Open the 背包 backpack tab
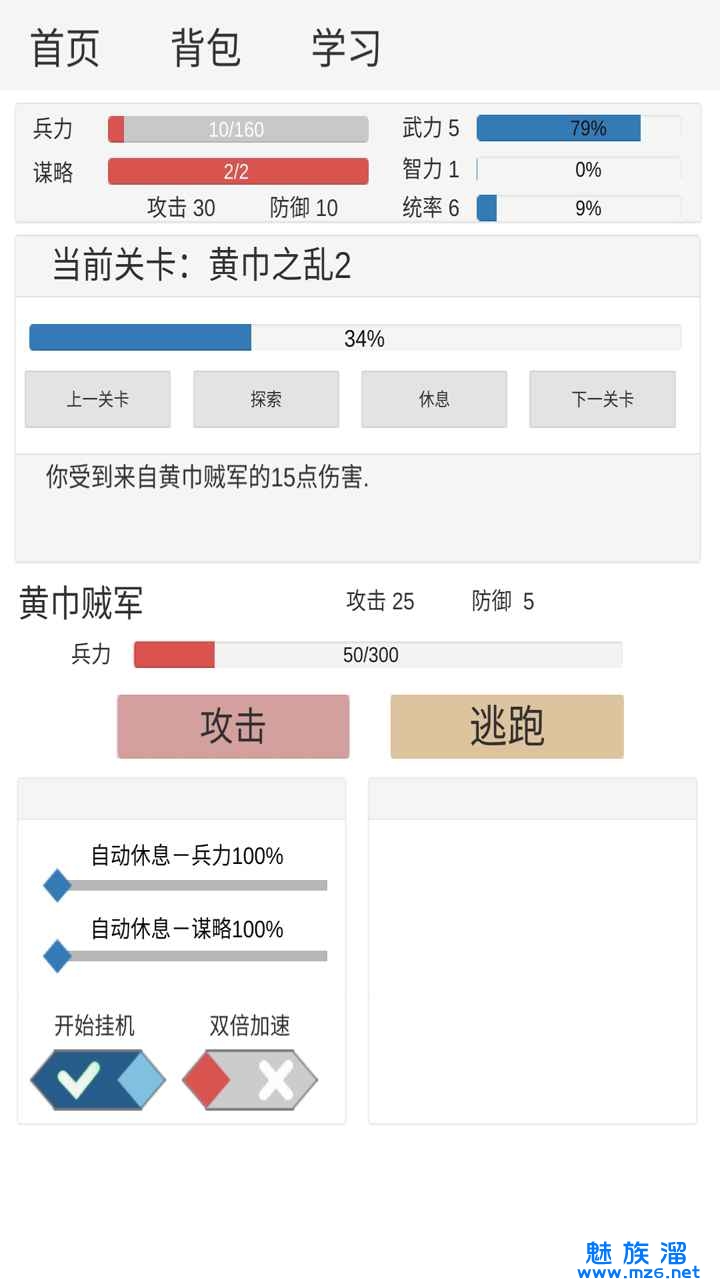The height and width of the screenshot is (1280, 720). point(206,48)
